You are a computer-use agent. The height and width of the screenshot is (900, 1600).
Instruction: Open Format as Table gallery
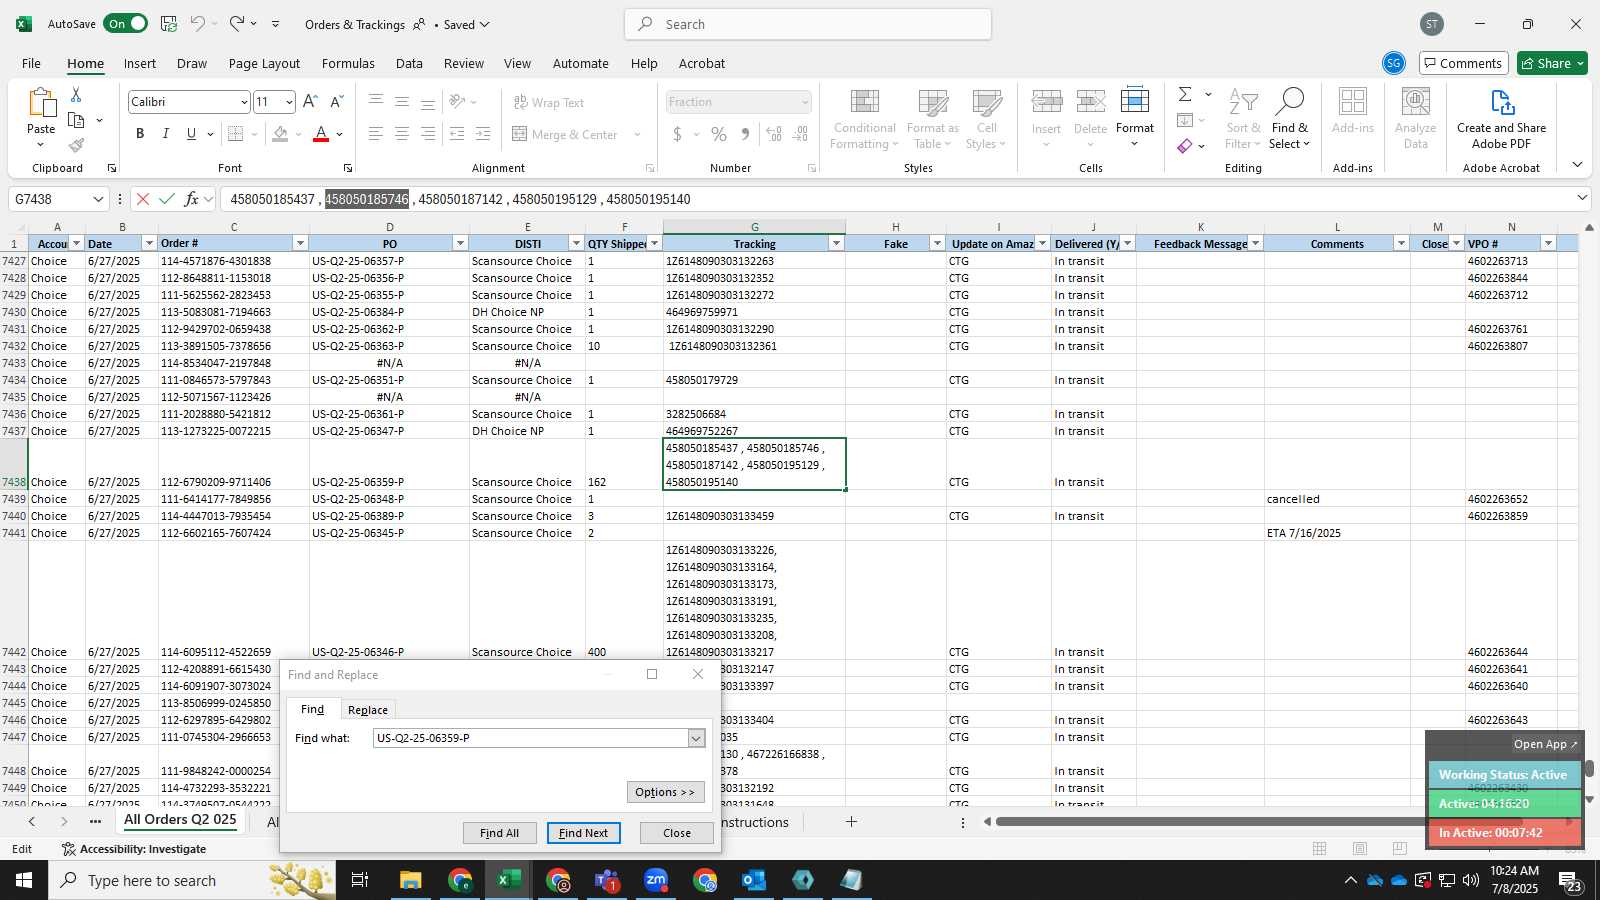pyautogui.click(x=932, y=120)
